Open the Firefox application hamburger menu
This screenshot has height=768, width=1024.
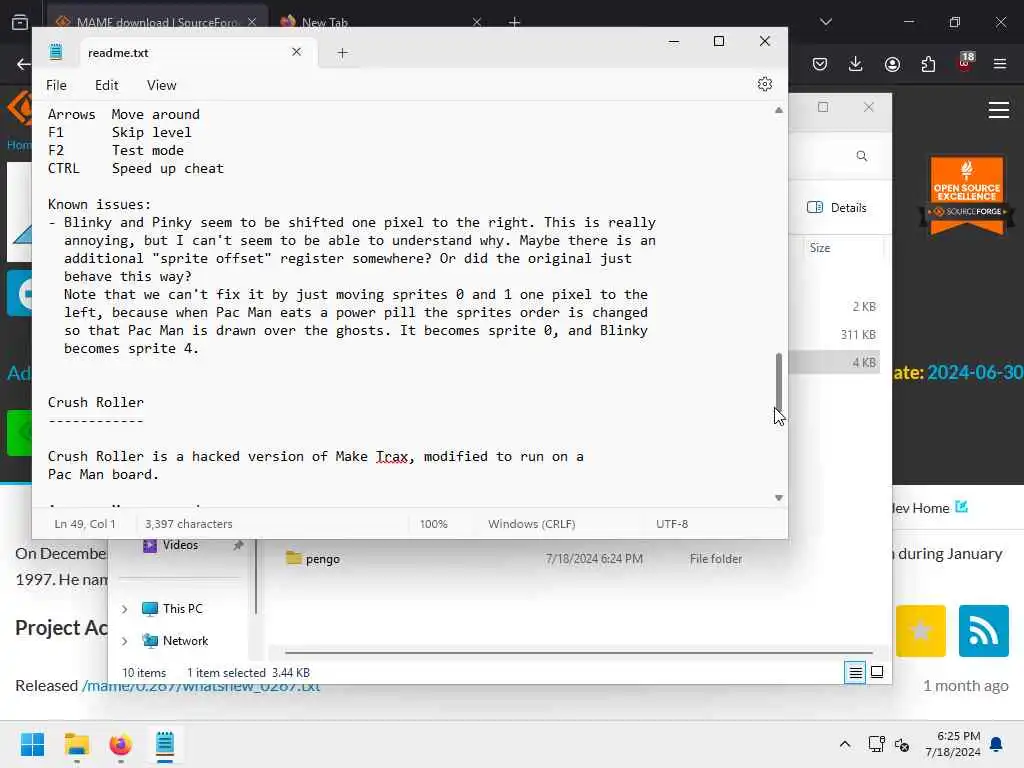point(1000,64)
